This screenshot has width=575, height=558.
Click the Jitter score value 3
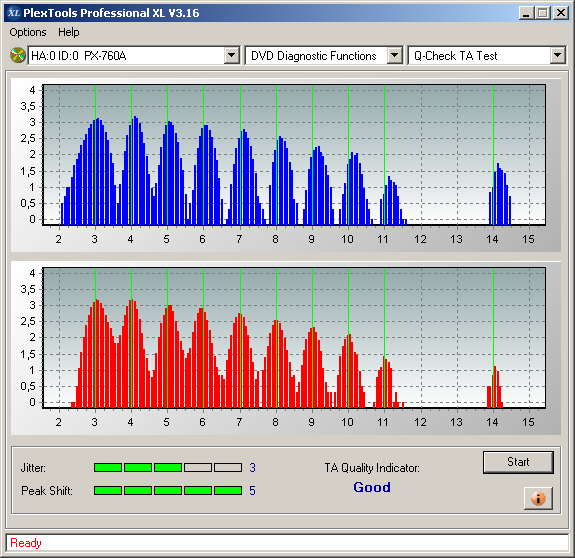click(252, 467)
